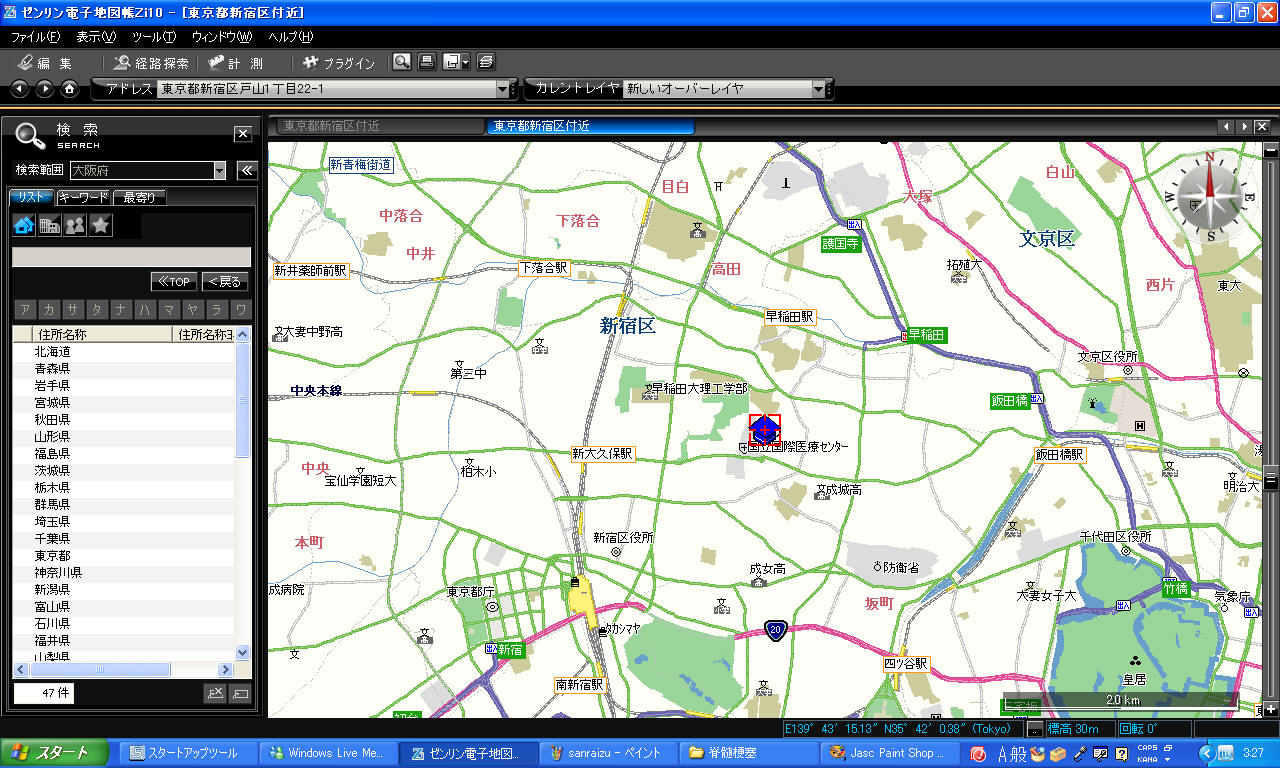Open the 検索範囲 search range dropdown
Screen dimensions: 1280x768
tap(220, 171)
